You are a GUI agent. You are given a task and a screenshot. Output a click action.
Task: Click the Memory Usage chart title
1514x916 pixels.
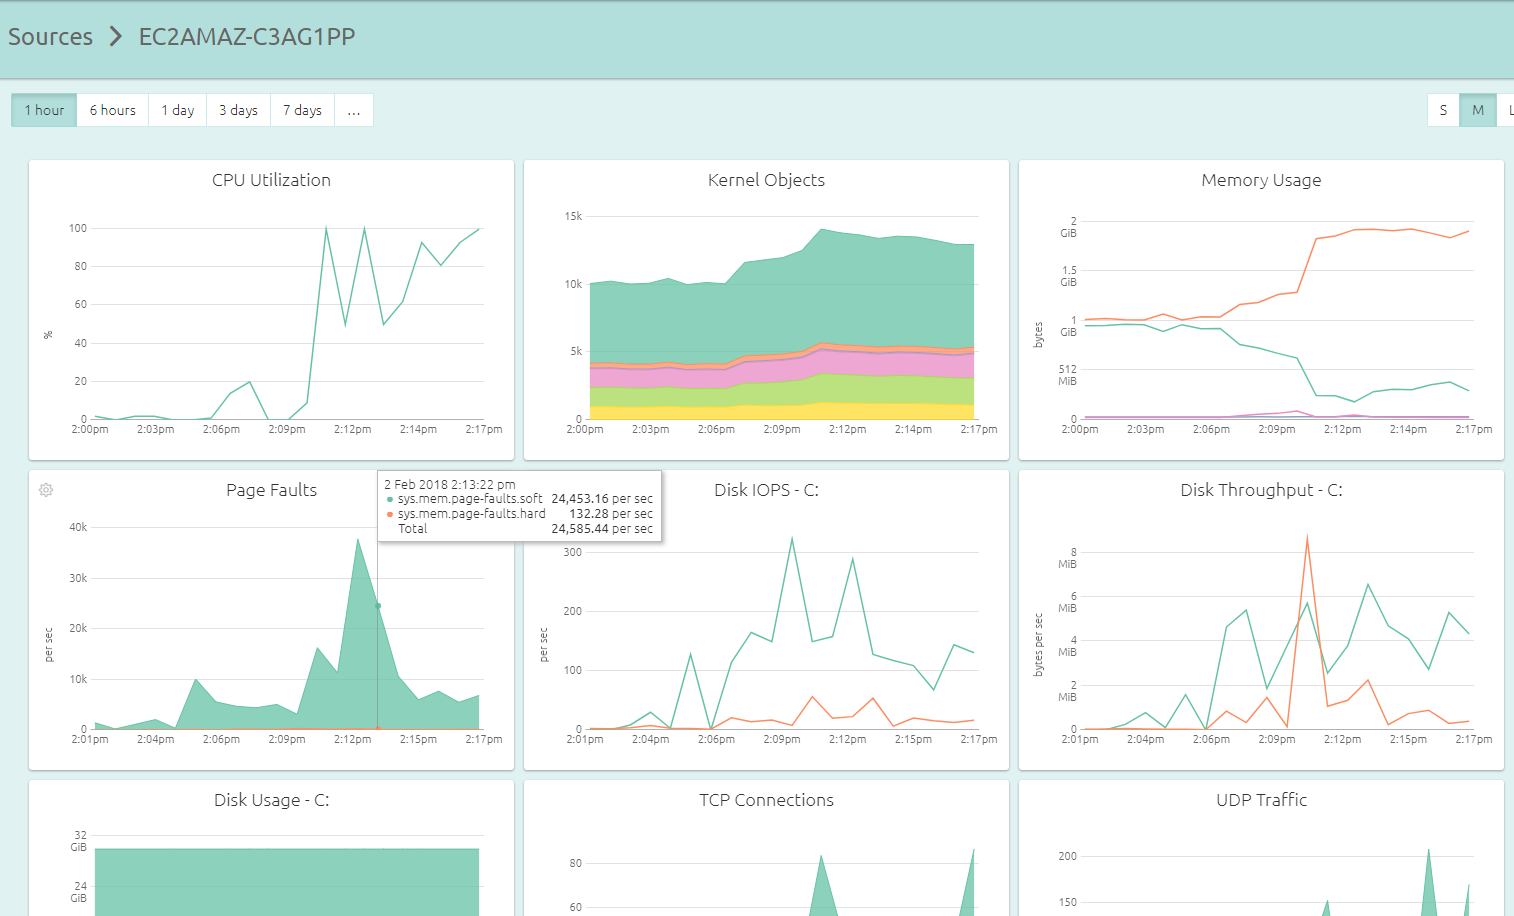coord(1261,180)
